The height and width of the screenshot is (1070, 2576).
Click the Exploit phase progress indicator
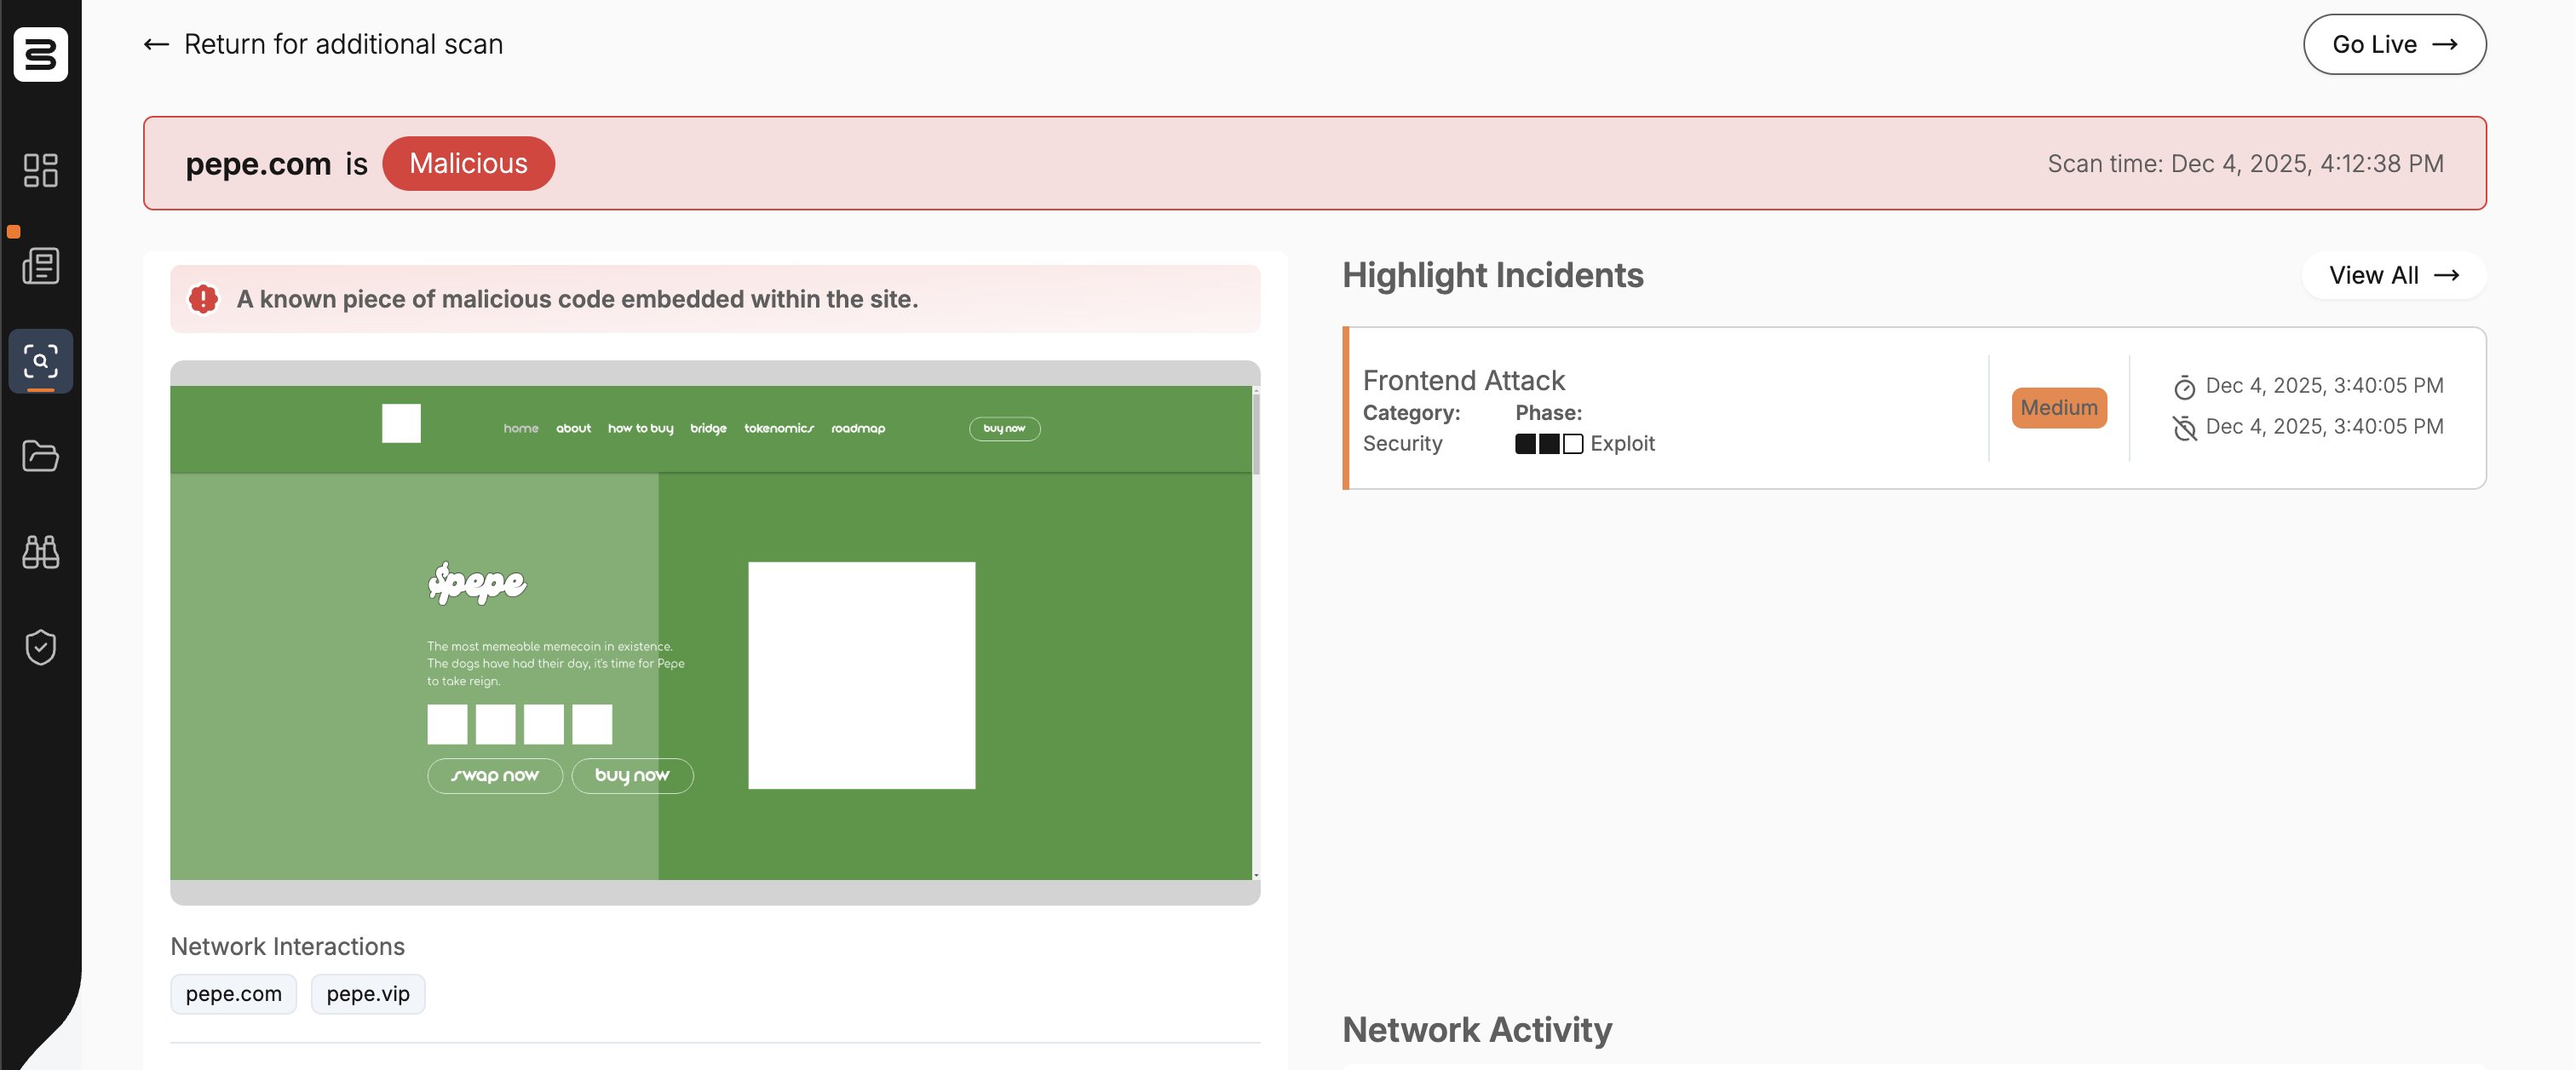coord(1548,443)
